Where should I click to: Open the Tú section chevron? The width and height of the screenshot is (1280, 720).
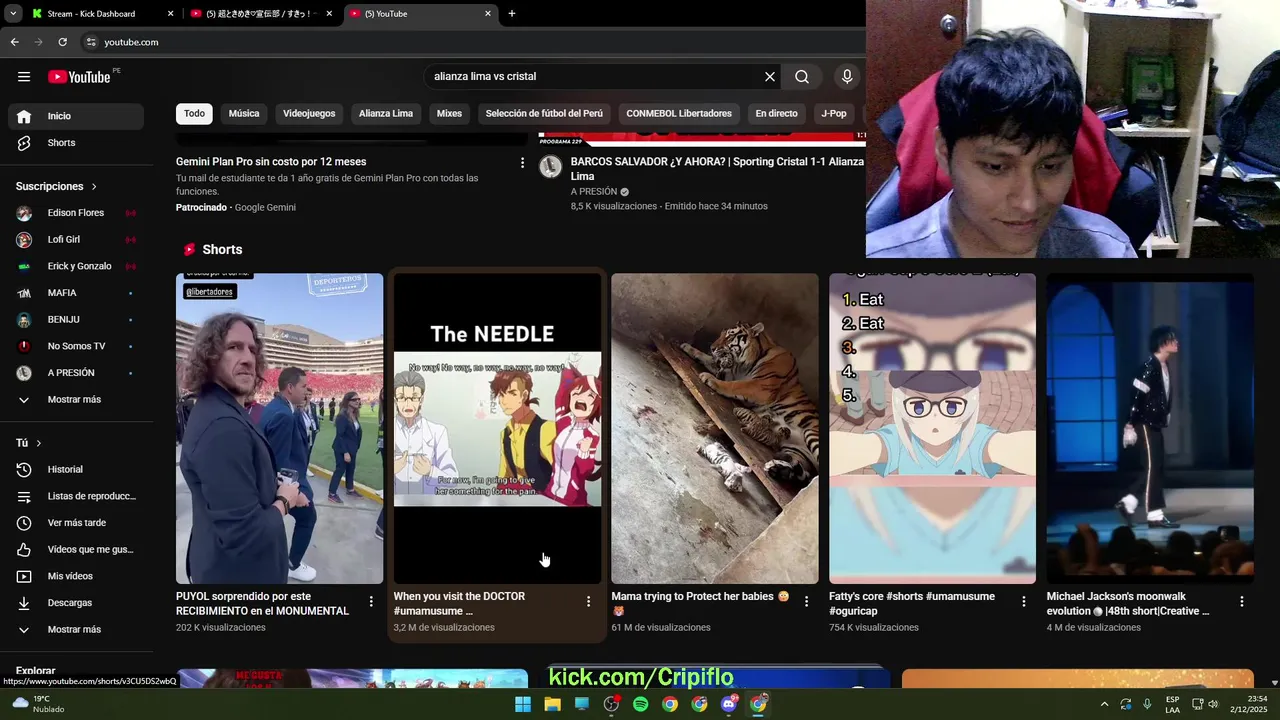(39, 443)
